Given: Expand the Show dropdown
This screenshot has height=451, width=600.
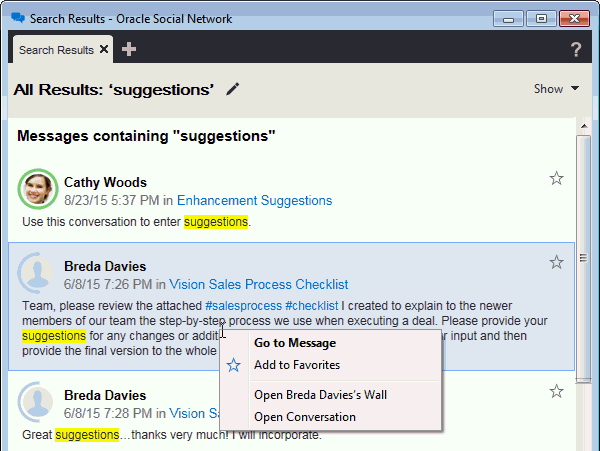Looking at the screenshot, I should tap(557, 89).
